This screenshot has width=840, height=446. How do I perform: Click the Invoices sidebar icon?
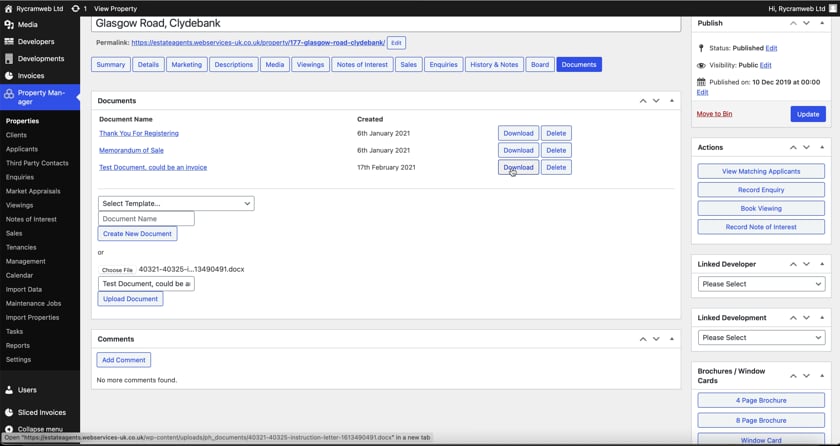click(9, 76)
